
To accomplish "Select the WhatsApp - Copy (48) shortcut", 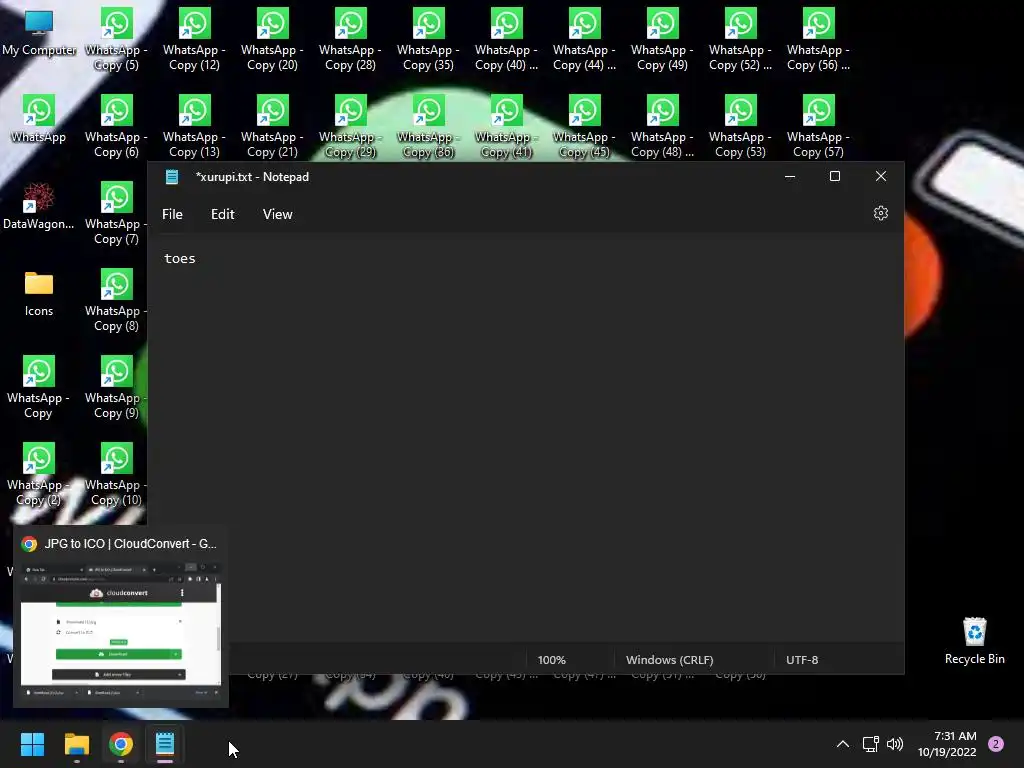I will pyautogui.click(x=662, y=126).
